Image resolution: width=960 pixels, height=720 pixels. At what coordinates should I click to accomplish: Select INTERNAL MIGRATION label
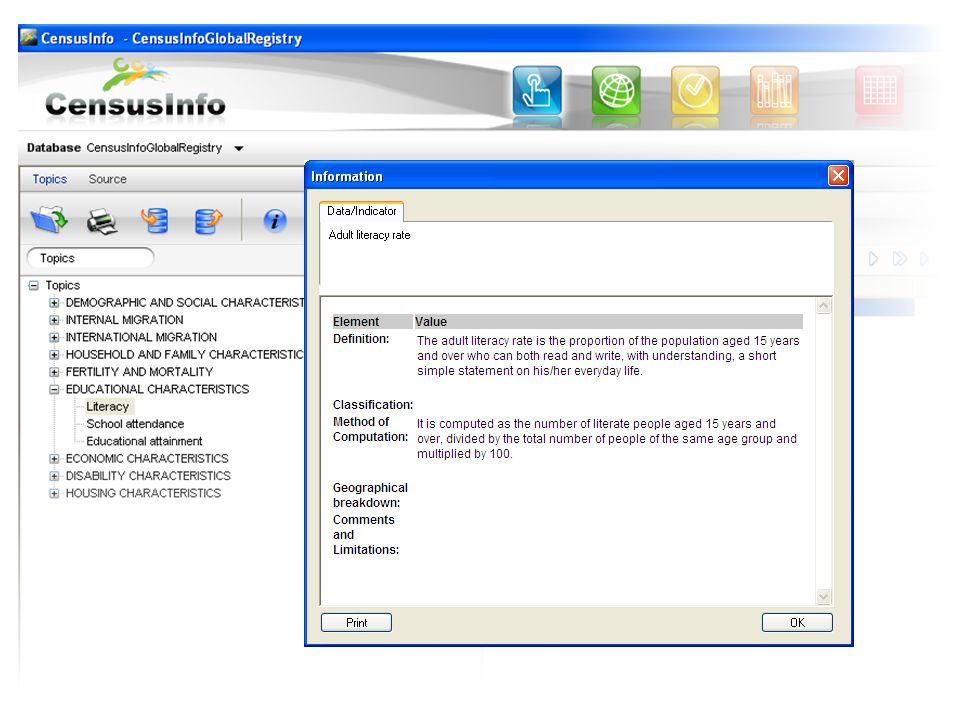click(x=124, y=320)
